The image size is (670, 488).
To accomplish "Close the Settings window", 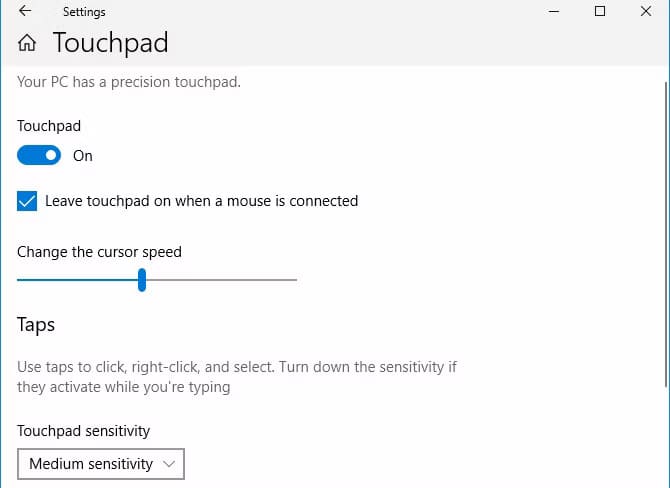I will pyautogui.click(x=645, y=12).
